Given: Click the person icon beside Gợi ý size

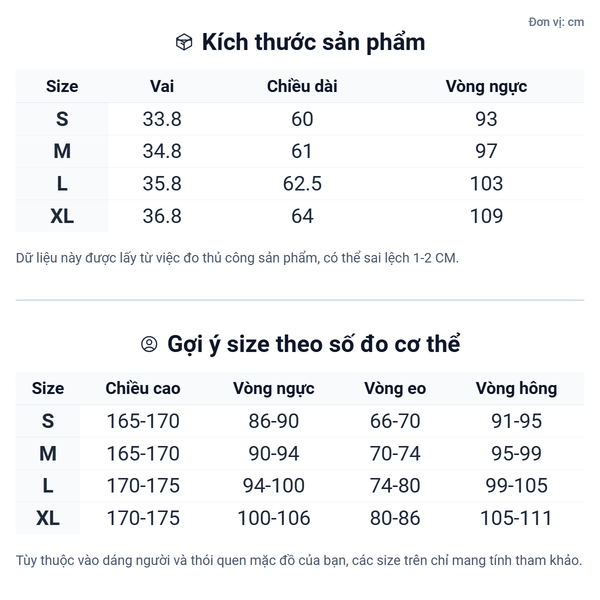Looking at the screenshot, I should (x=149, y=345).
